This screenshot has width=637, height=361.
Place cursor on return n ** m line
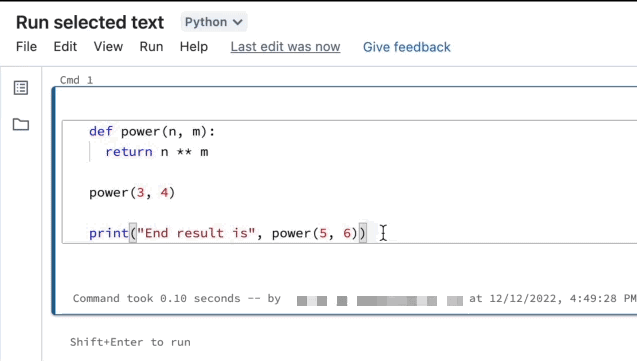tap(157, 152)
